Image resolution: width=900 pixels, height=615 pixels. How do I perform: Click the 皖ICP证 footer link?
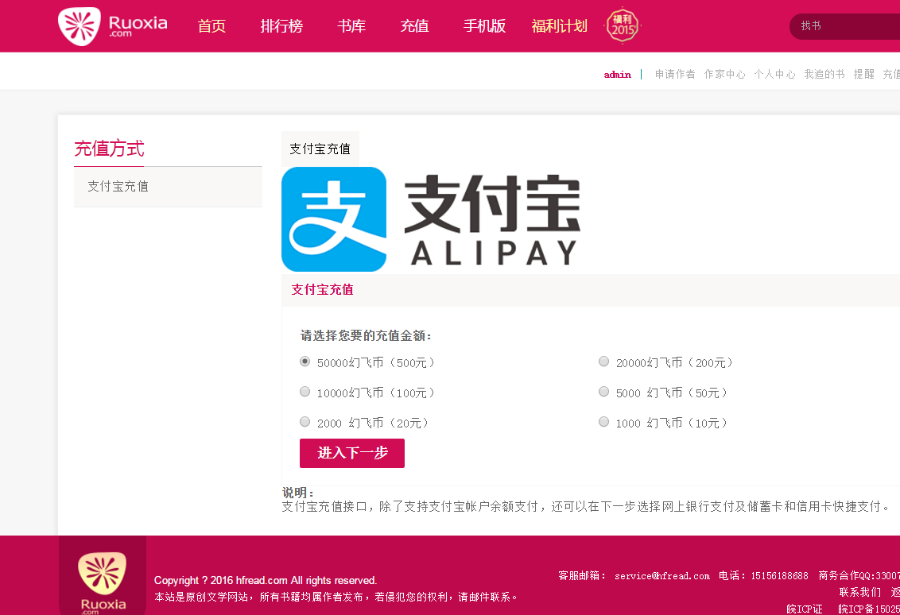804,609
